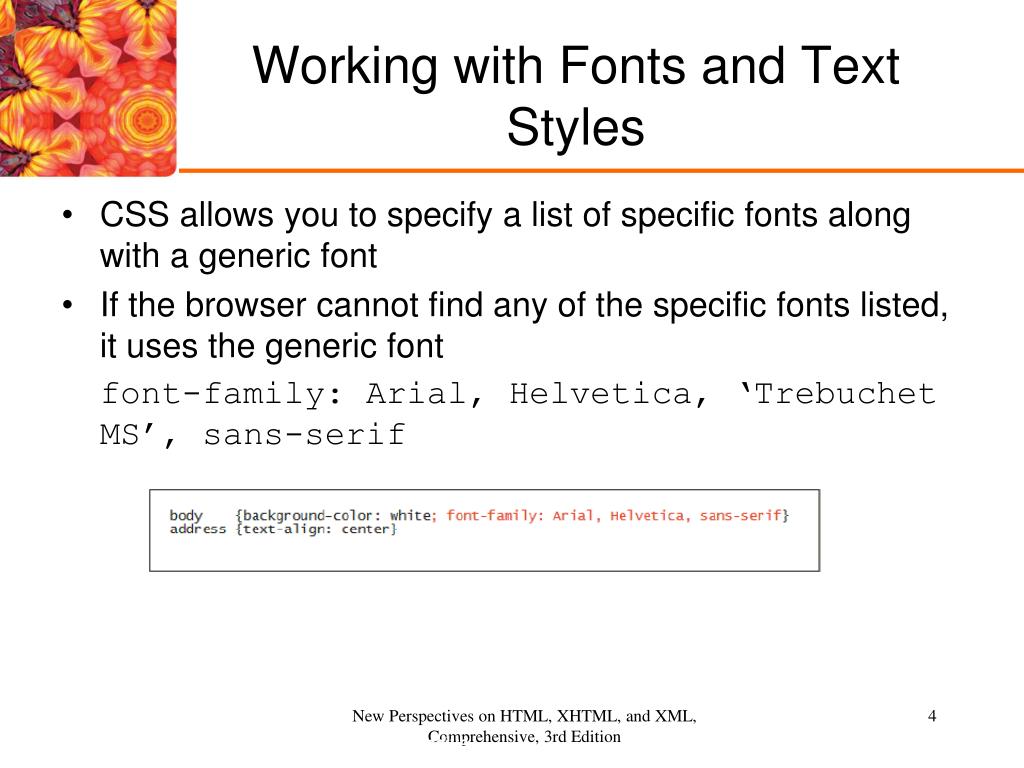Click the 'address {text-align: center}' code line
The width and height of the screenshot is (1024, 768).
tap(283, 530)
